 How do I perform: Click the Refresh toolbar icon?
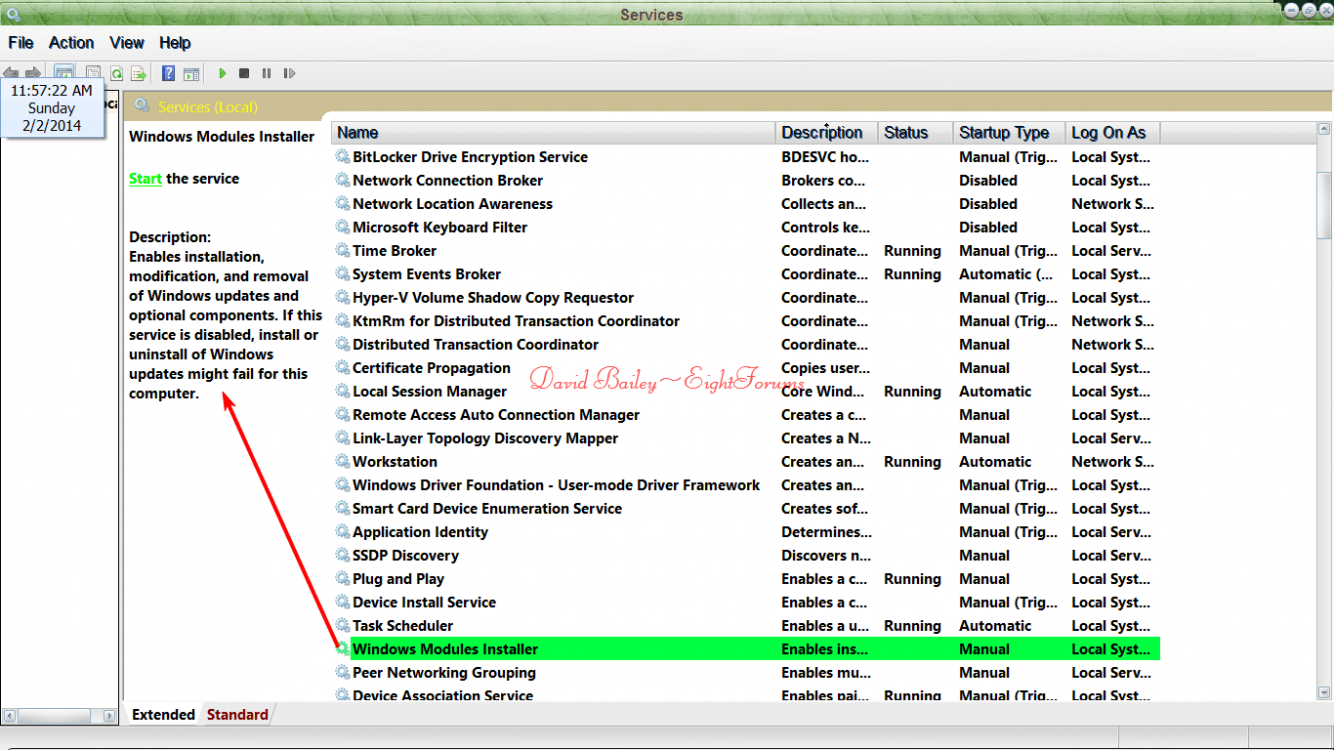pyautogui.click(x=116, y=73)
